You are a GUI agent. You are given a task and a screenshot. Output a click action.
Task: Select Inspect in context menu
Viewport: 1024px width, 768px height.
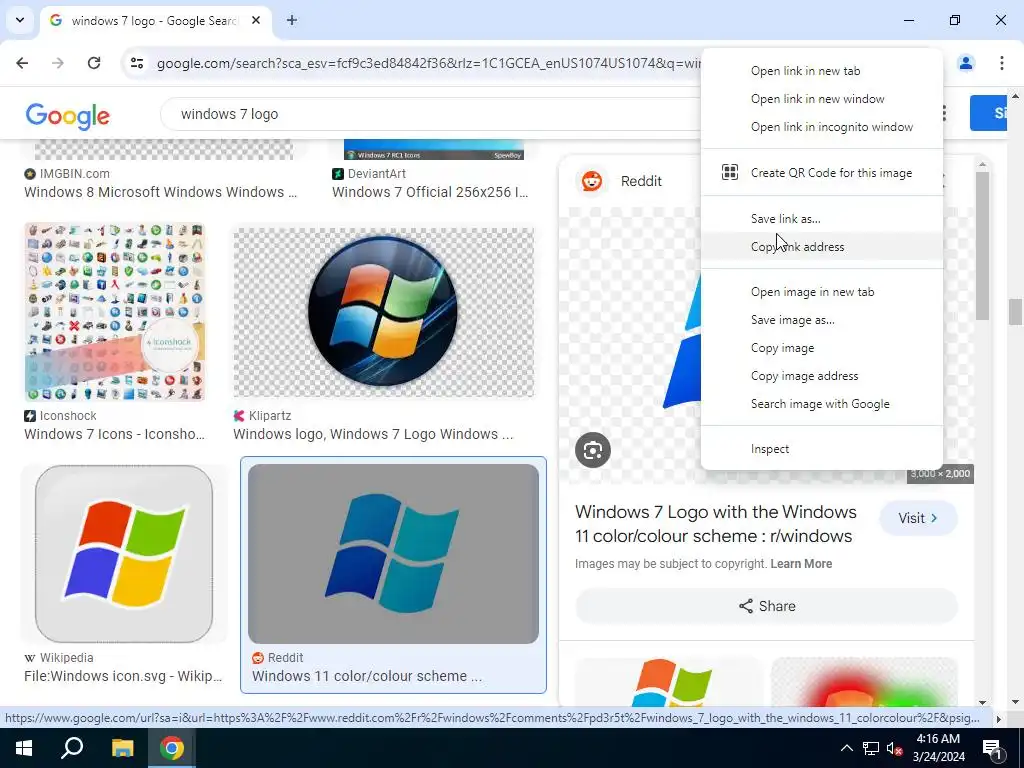(822, 449)
